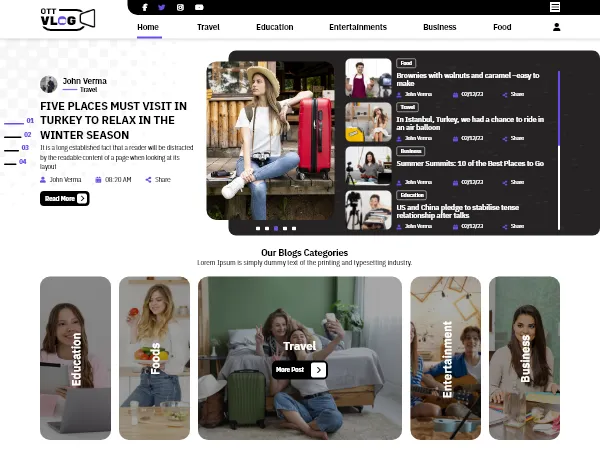Open the Education category card
This screenshot has width=600, height=450.
[x=75, y=358]
